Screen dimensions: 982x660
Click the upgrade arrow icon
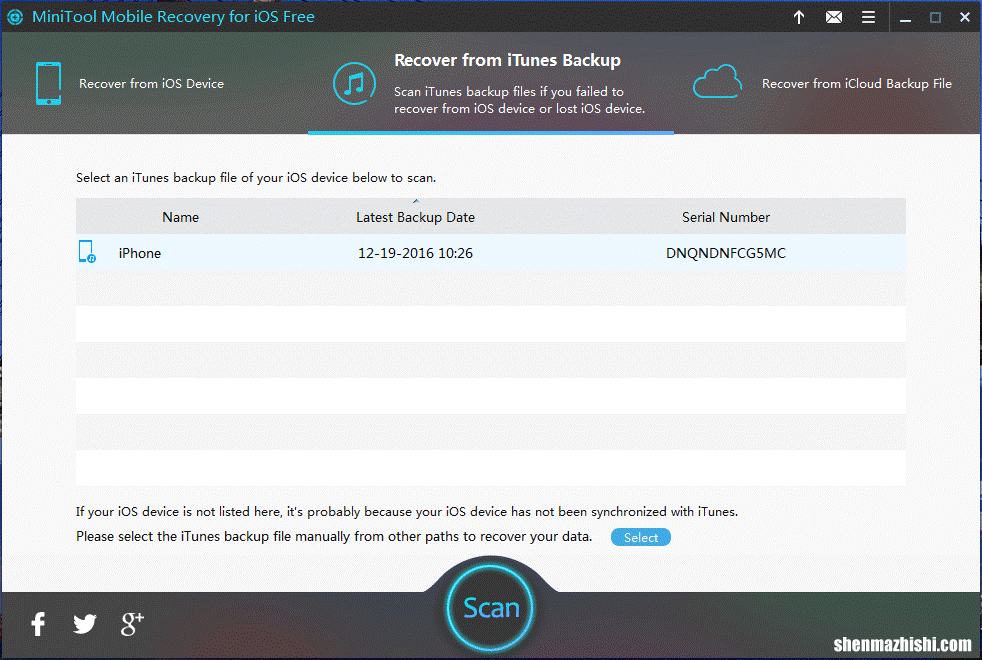point(799,17)
